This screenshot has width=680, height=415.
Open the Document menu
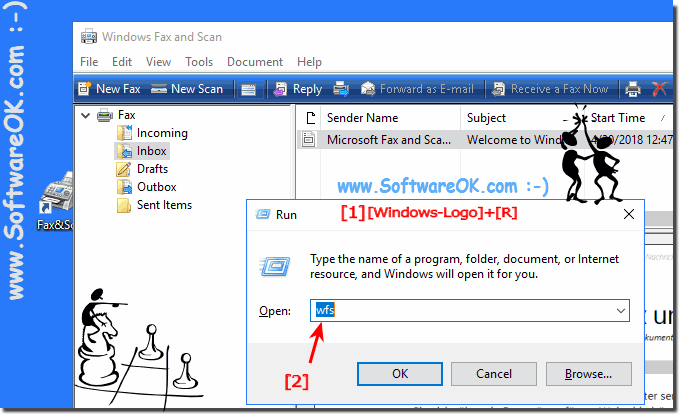(x=255, y=62)
